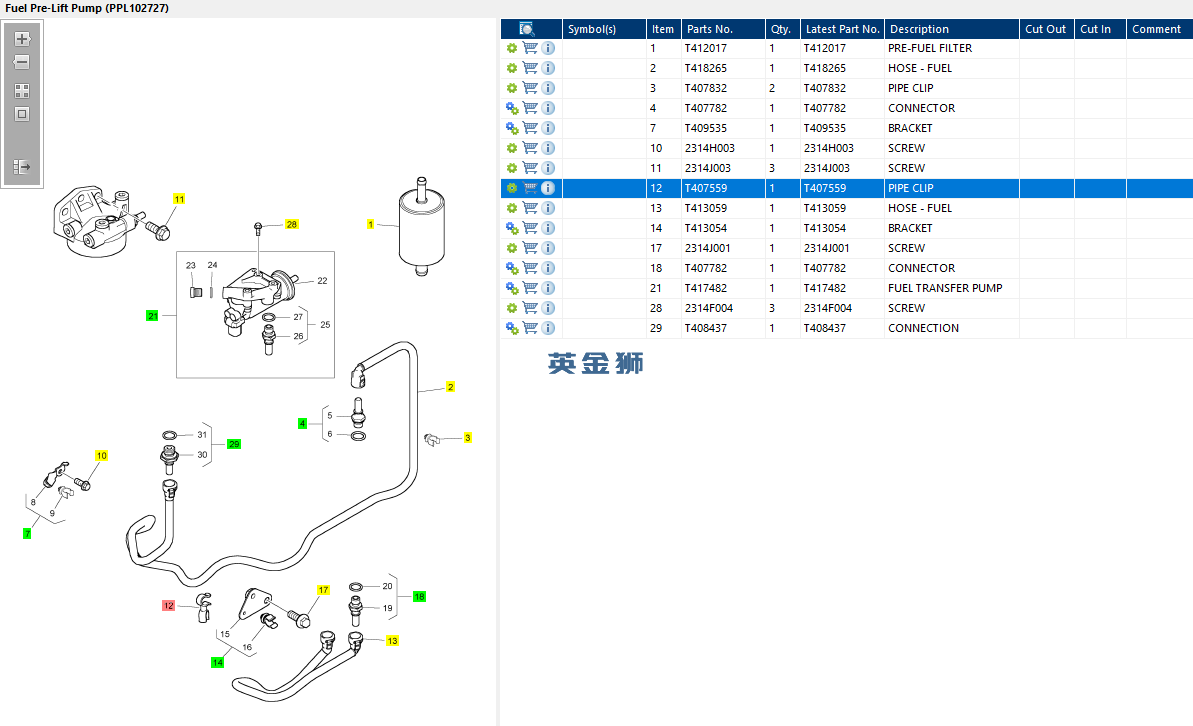Select red callout 12 in diagram
Image resolution: width=1193 pixels, height=726 pixels.
[x=169, y=606]
